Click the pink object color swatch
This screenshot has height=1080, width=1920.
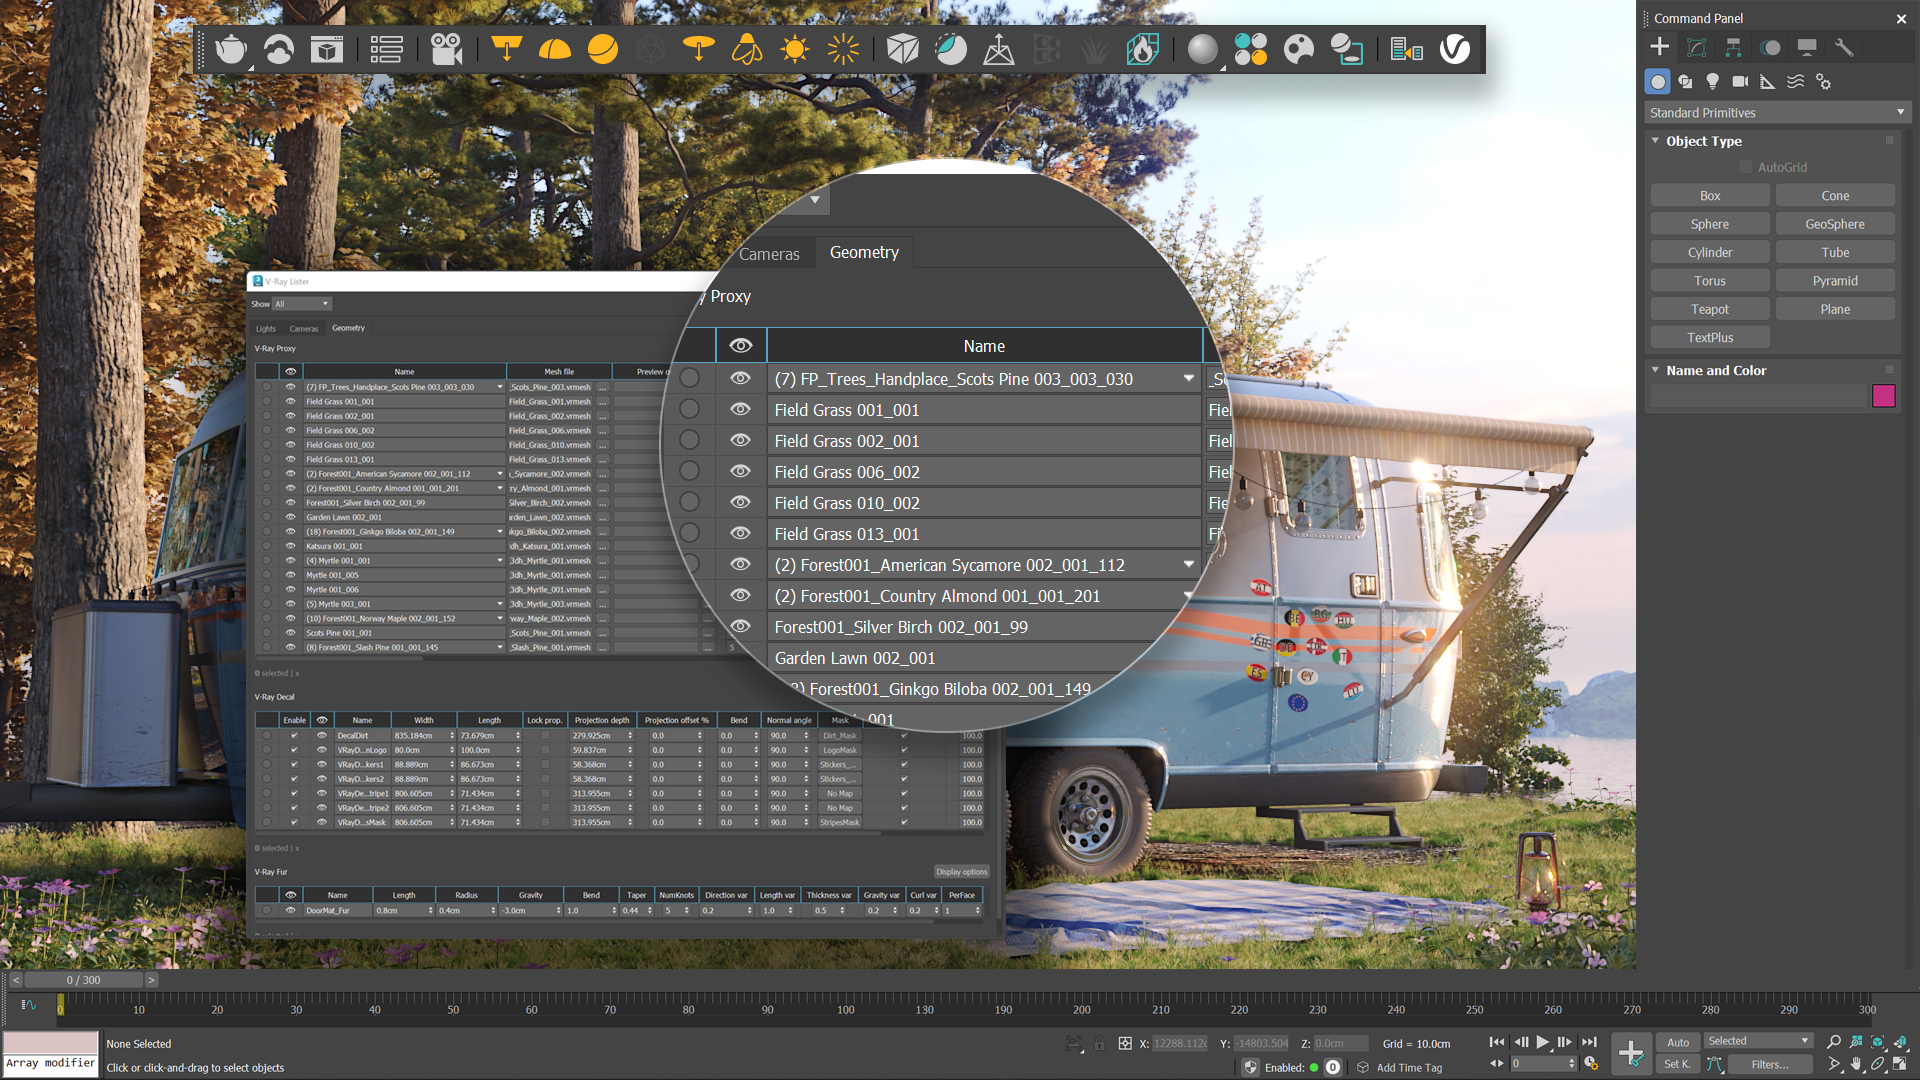pos(1884,397)
